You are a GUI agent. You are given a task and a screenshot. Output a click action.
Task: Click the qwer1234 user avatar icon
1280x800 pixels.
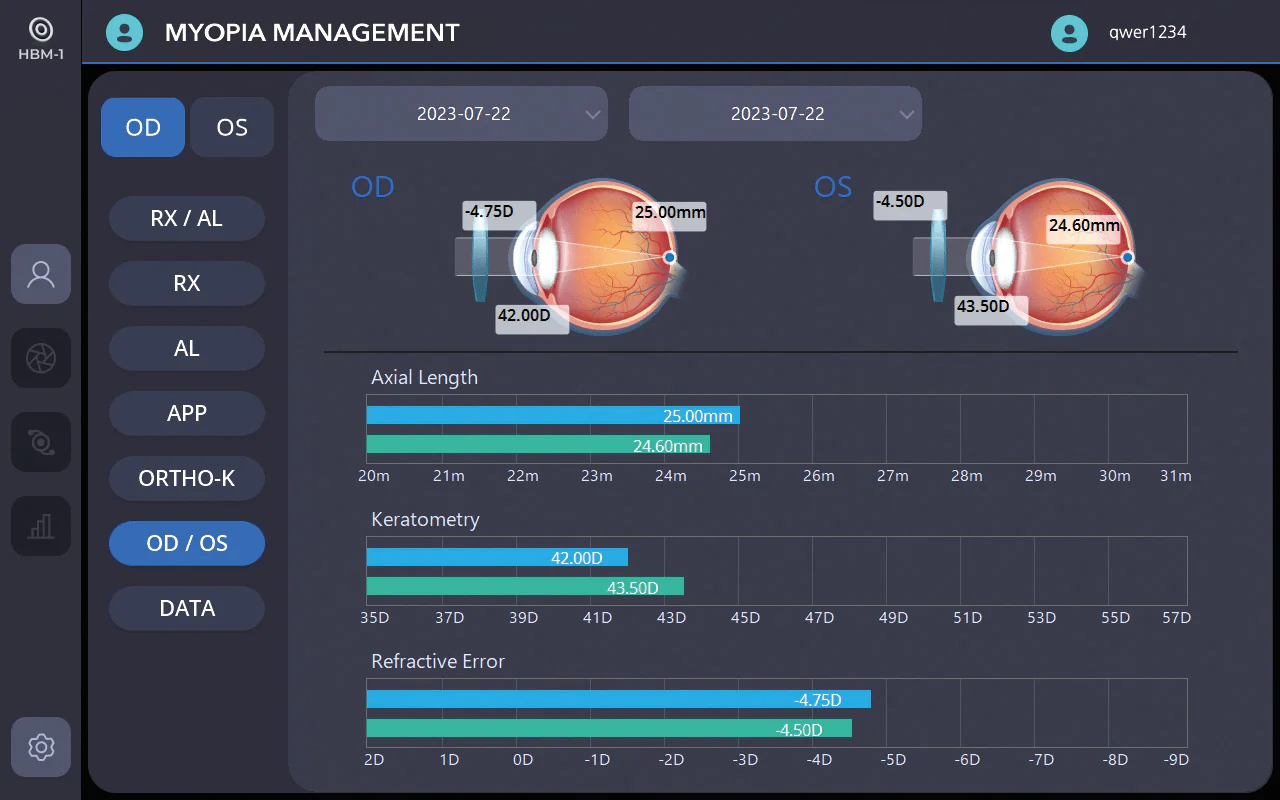click(1069, 32)
